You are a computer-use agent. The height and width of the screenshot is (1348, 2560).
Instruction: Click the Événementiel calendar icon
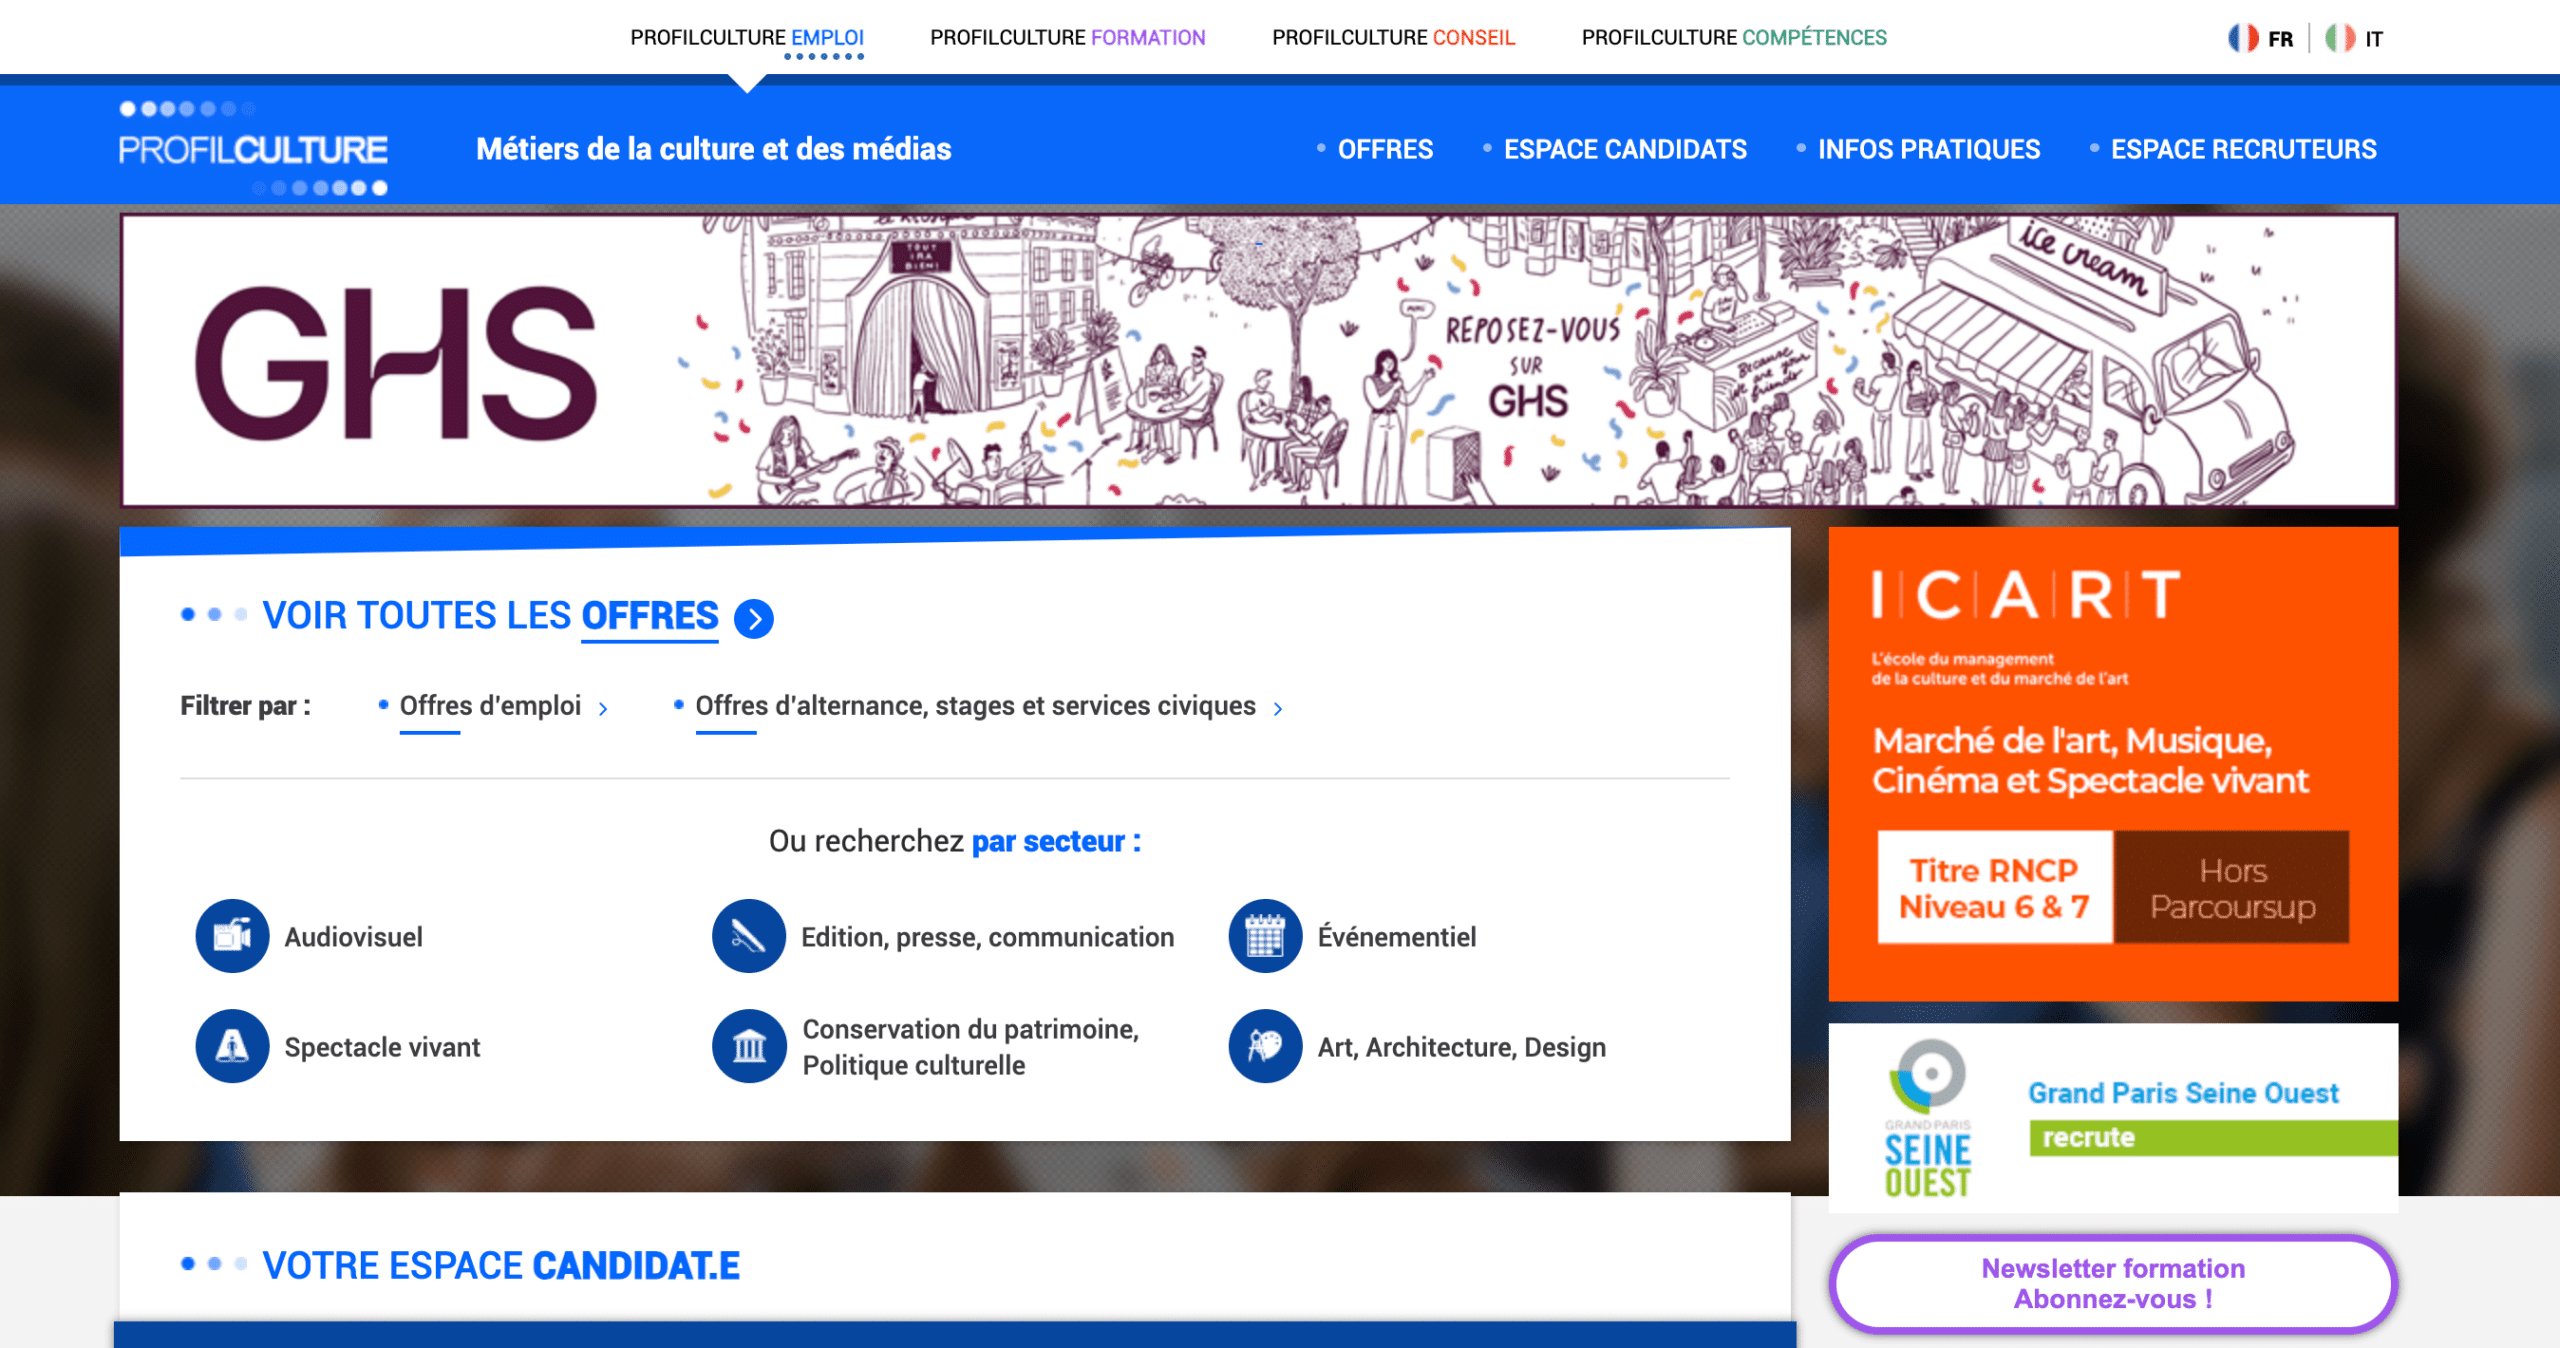pyautogui.click(x=1265, y=936)
